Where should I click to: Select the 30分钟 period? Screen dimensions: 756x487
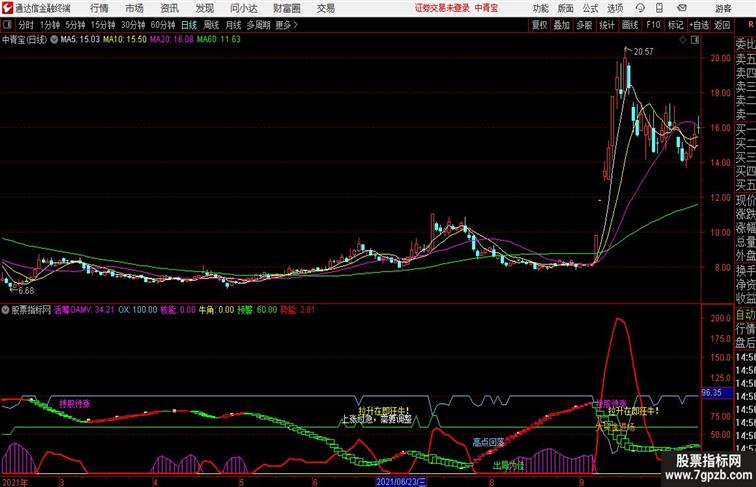[133, 25]
